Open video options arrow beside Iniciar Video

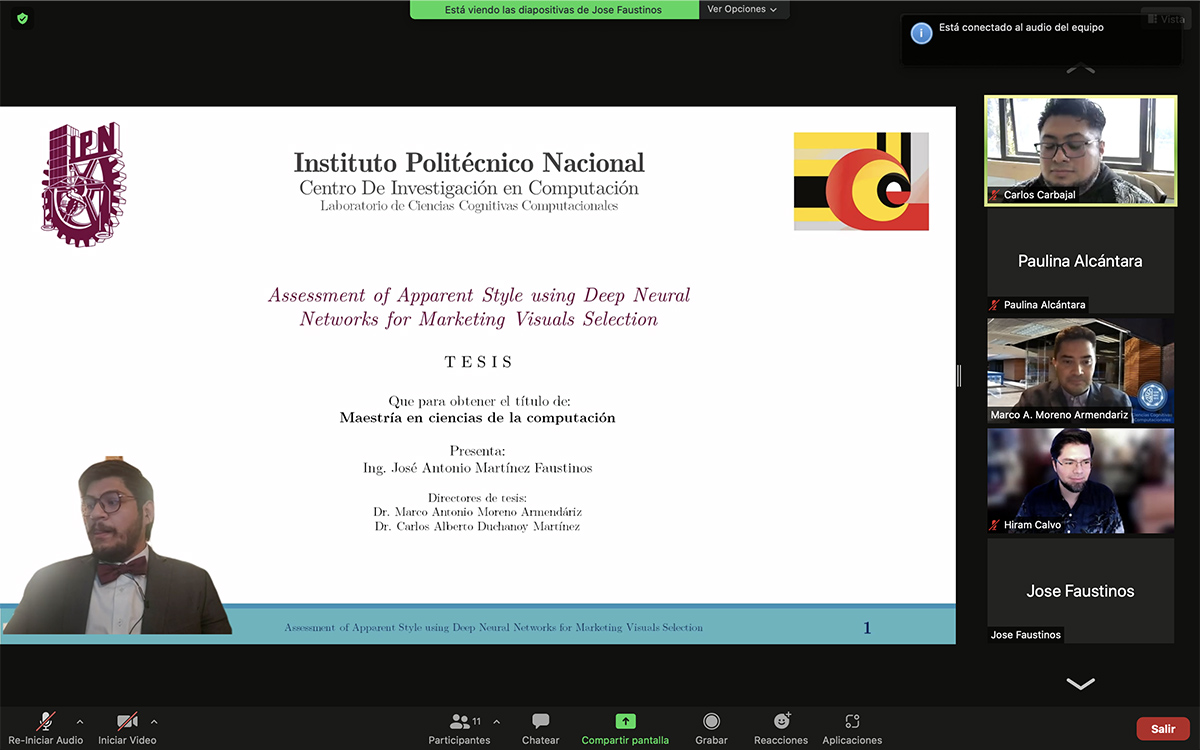pyautogui.click(x=154, y=721)
